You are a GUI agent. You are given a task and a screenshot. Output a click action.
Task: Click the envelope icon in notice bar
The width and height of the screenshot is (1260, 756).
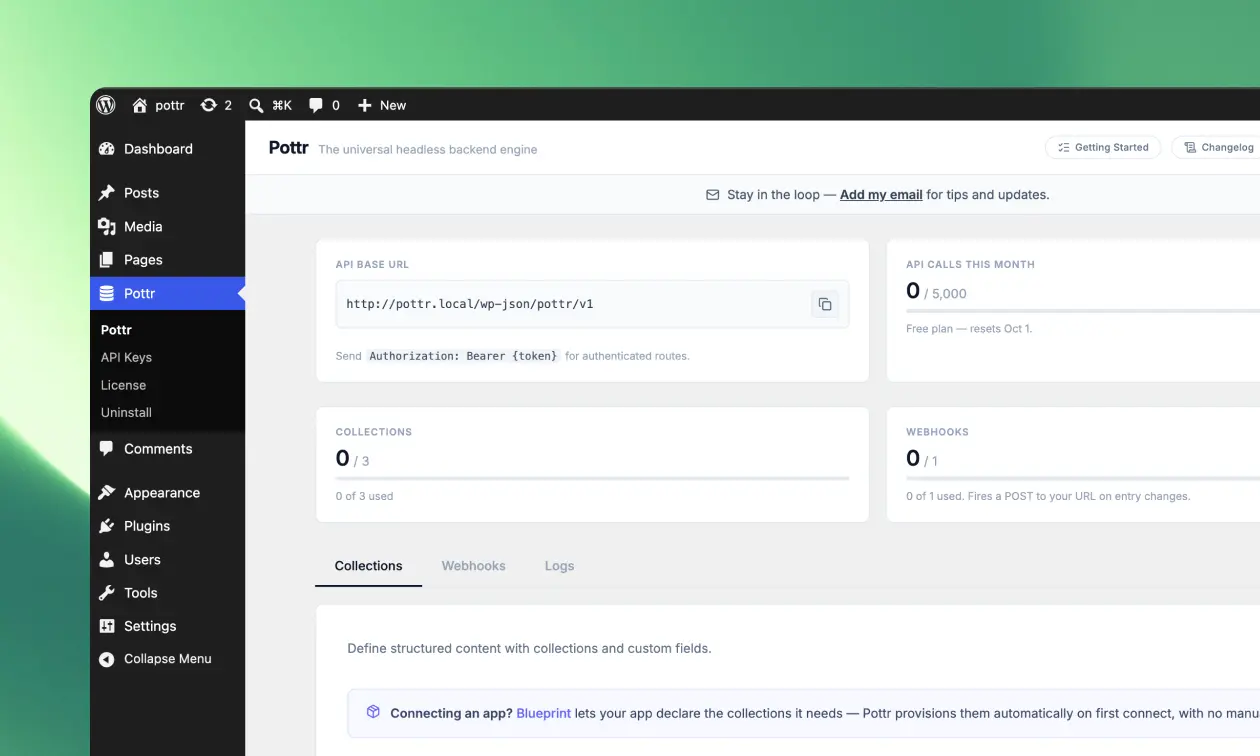[713, 195]
